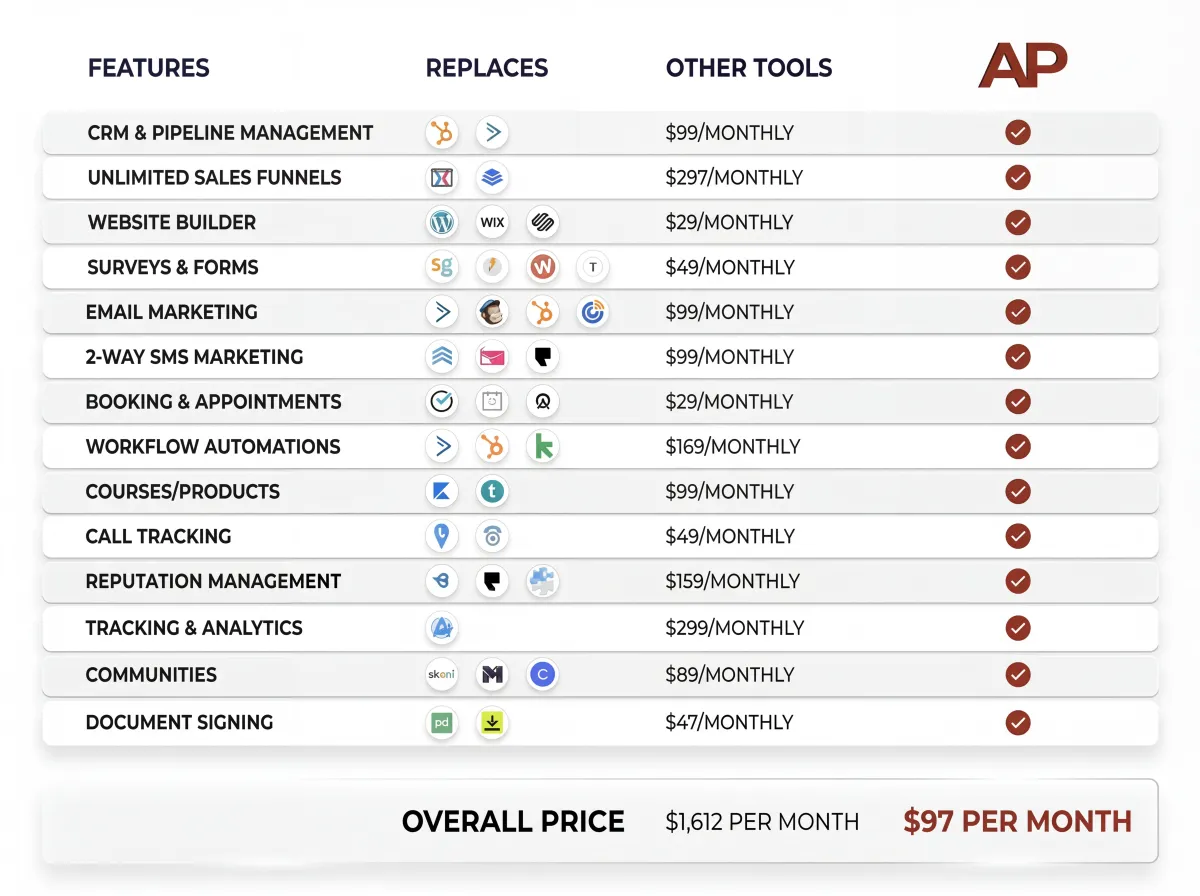Click the HubSpot icon in the CRM row
The height and width of the screenshot is (896, 1200).
(x=441, y=133)
